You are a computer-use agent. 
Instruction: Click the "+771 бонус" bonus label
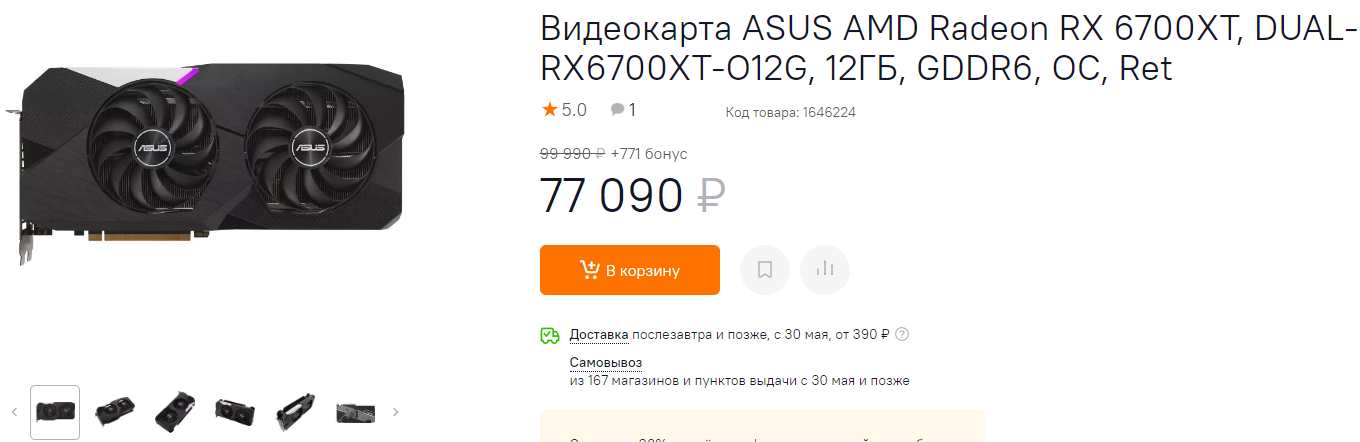[649, 154]
